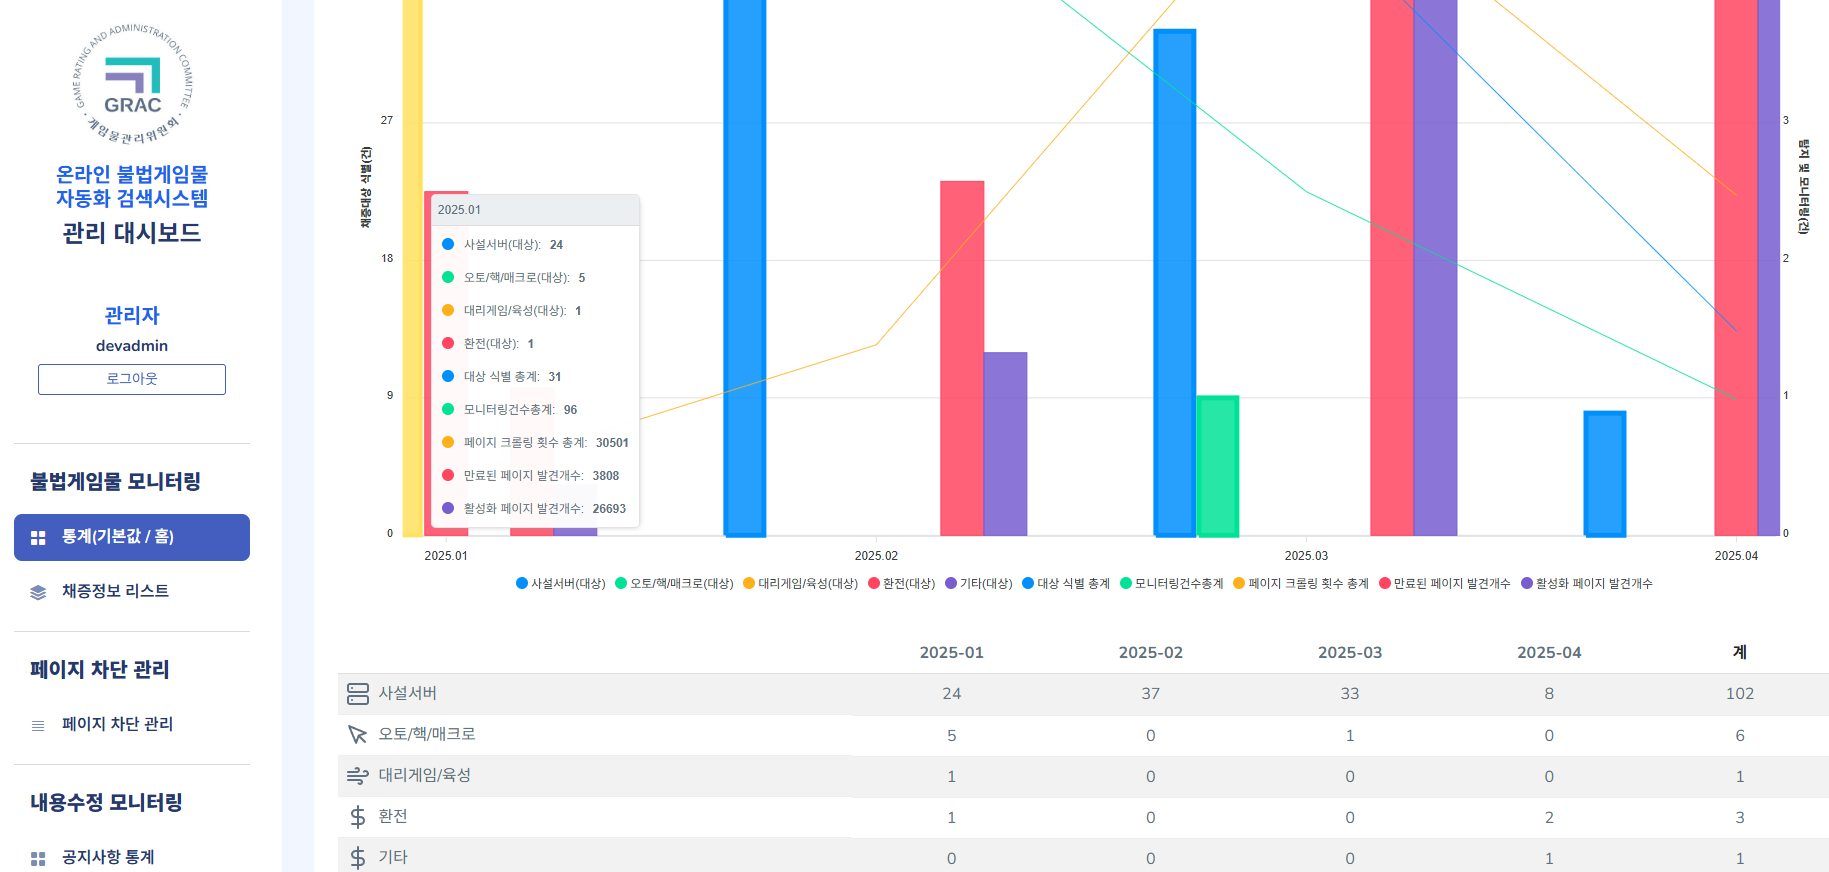This screenshot has width=1829, height=872.
Task: Click the layers icon beside 채증정보 리스트
Action: tap(38, 592)
